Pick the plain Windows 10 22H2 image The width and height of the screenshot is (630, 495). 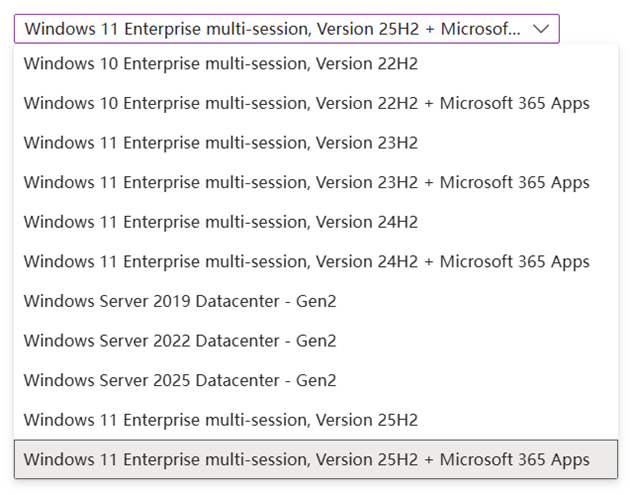pyautogui.click(x=221, y=64)
